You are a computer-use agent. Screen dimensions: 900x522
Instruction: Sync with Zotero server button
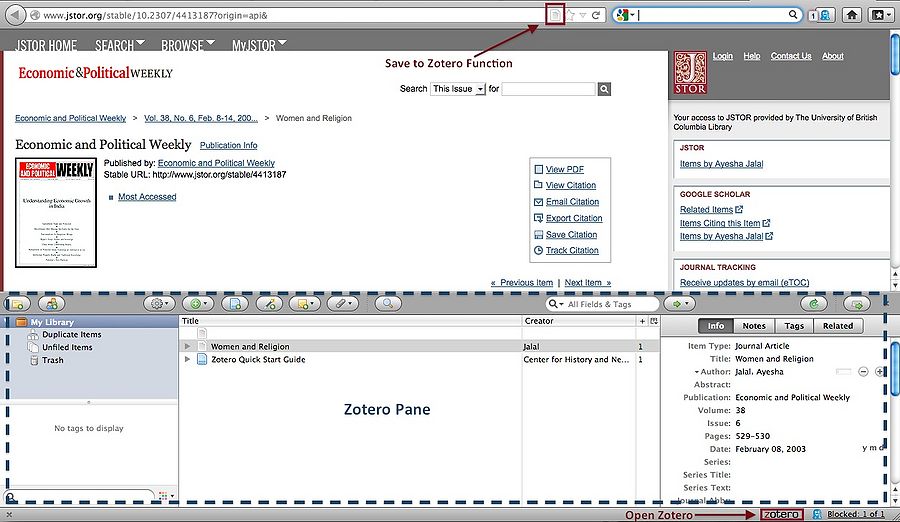pos(814,304)
